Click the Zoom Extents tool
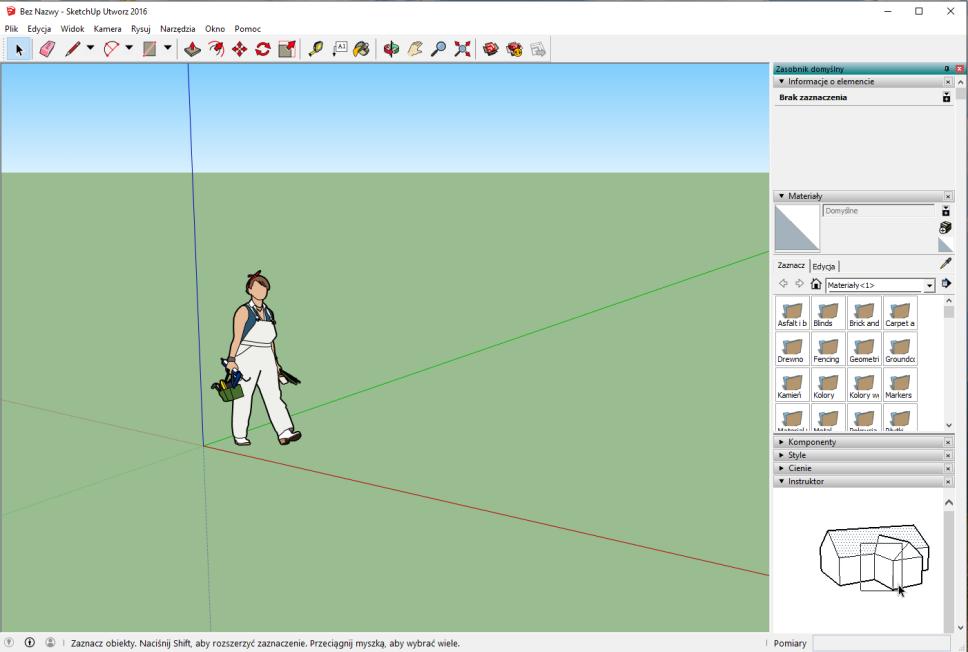 click(462, 49)
